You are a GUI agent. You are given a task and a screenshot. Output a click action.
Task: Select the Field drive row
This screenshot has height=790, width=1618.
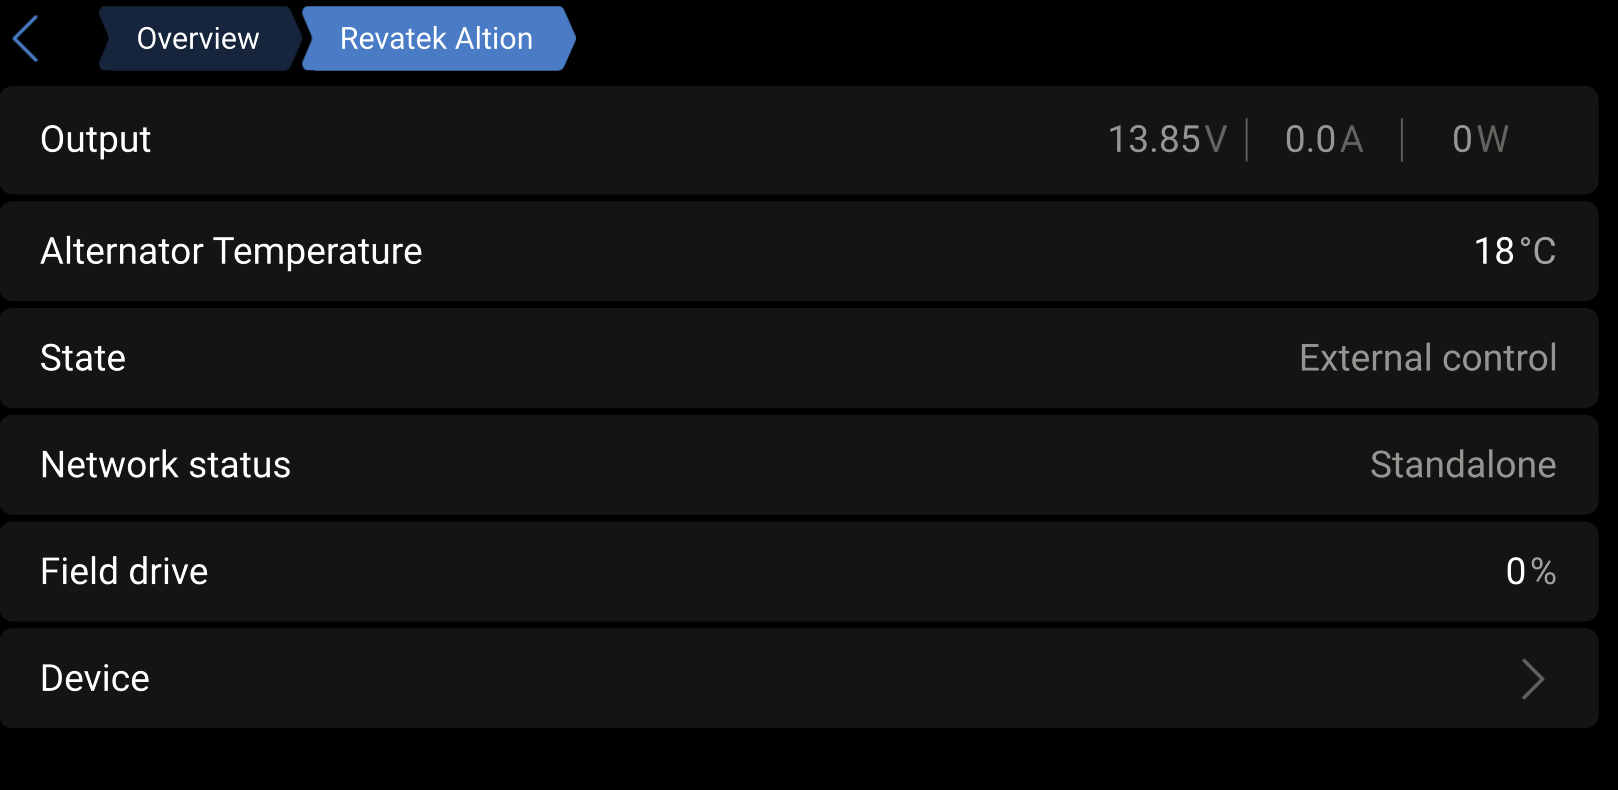coord(799,571)
